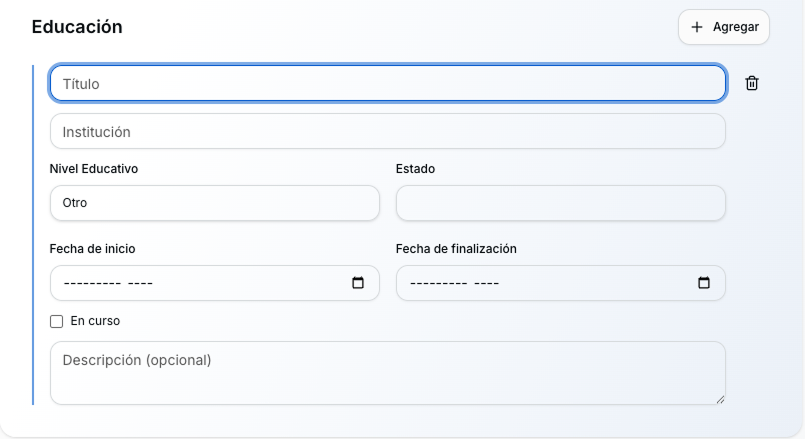The height and width of the screenshot is (439, 805).
Task: Click the "Fecha de inicio" field label
Action: [x=92, y=249]
